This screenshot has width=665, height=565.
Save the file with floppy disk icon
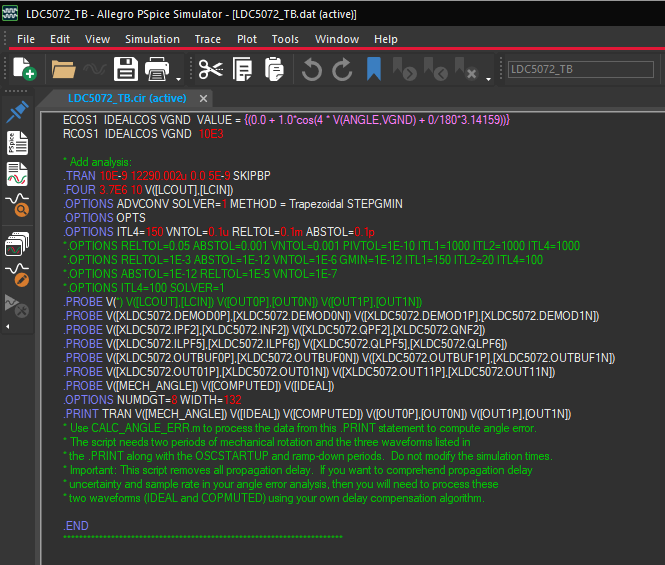click(125, 69)
